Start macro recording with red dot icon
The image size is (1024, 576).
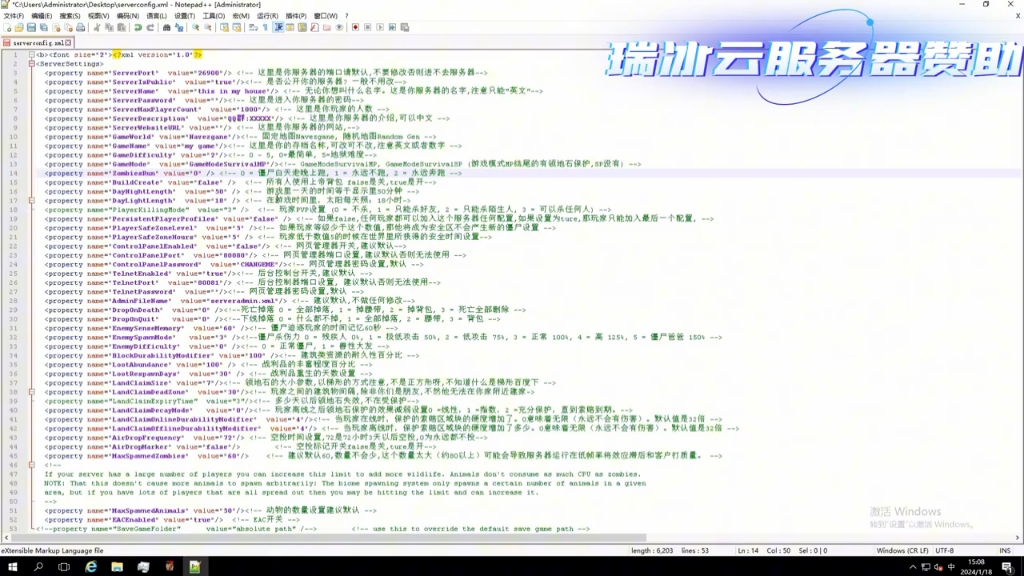point(355,27)
